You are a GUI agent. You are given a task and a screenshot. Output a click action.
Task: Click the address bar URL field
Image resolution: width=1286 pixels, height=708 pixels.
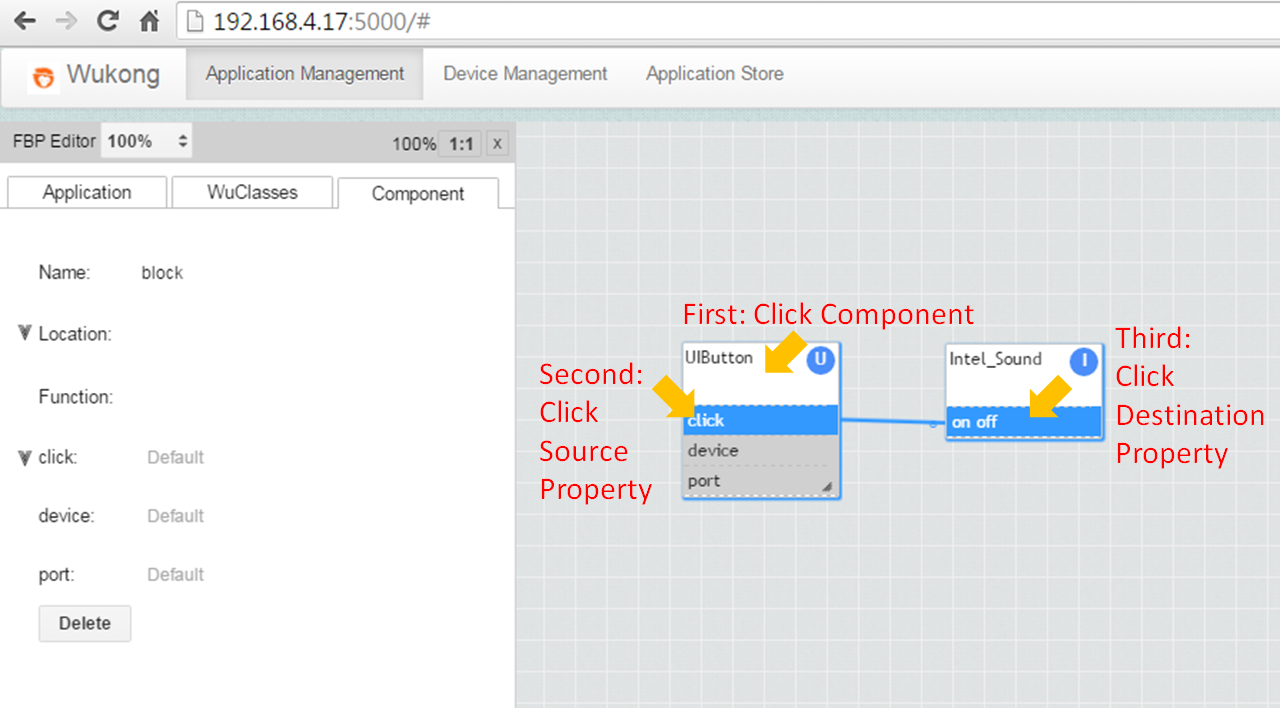[730, 20]
